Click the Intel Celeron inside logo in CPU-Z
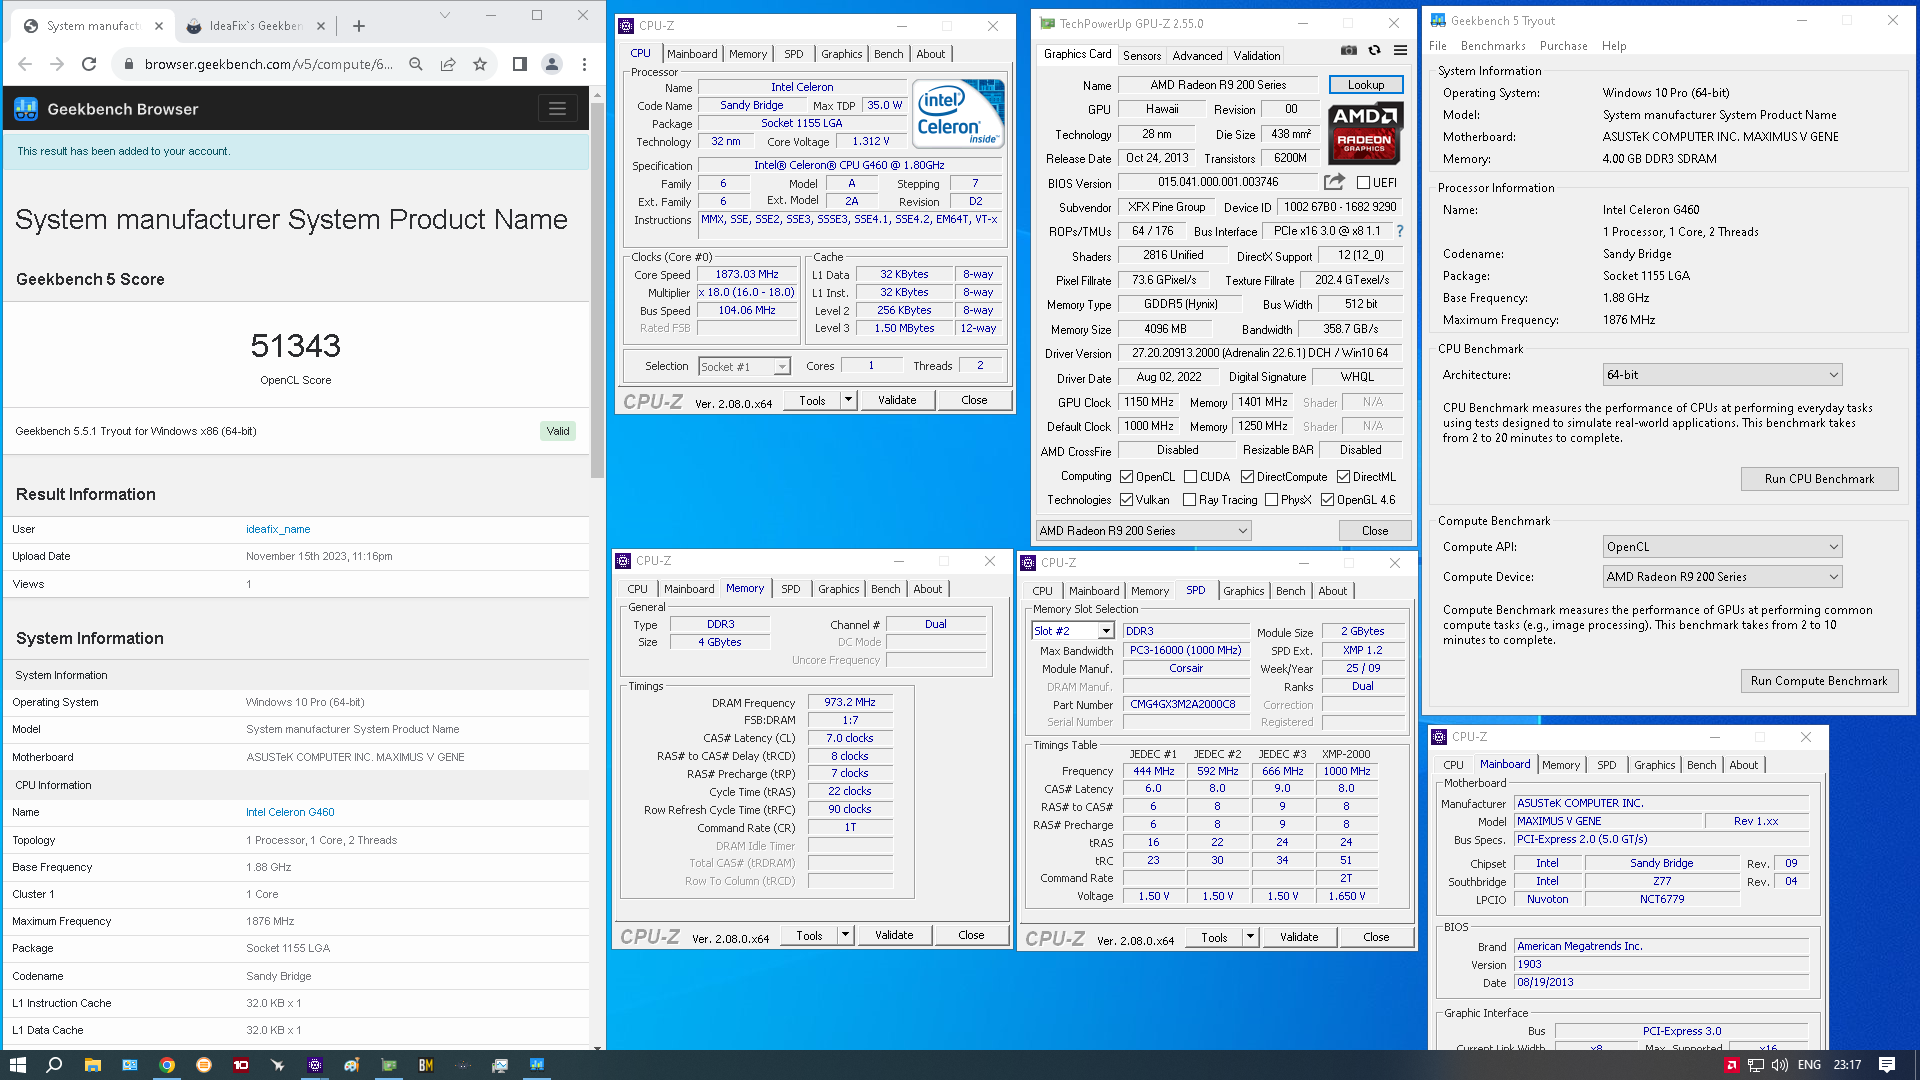The image size is (1920, 1080). click(958, 114)
